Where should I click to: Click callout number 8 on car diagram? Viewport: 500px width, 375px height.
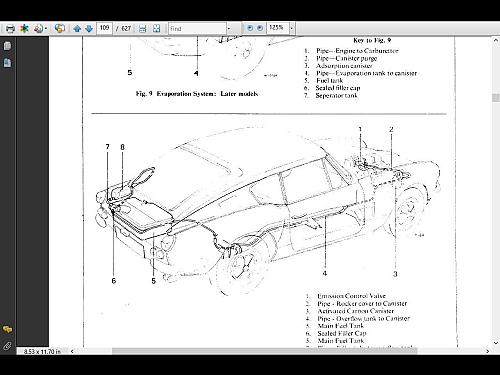click(x=122, y=147)
